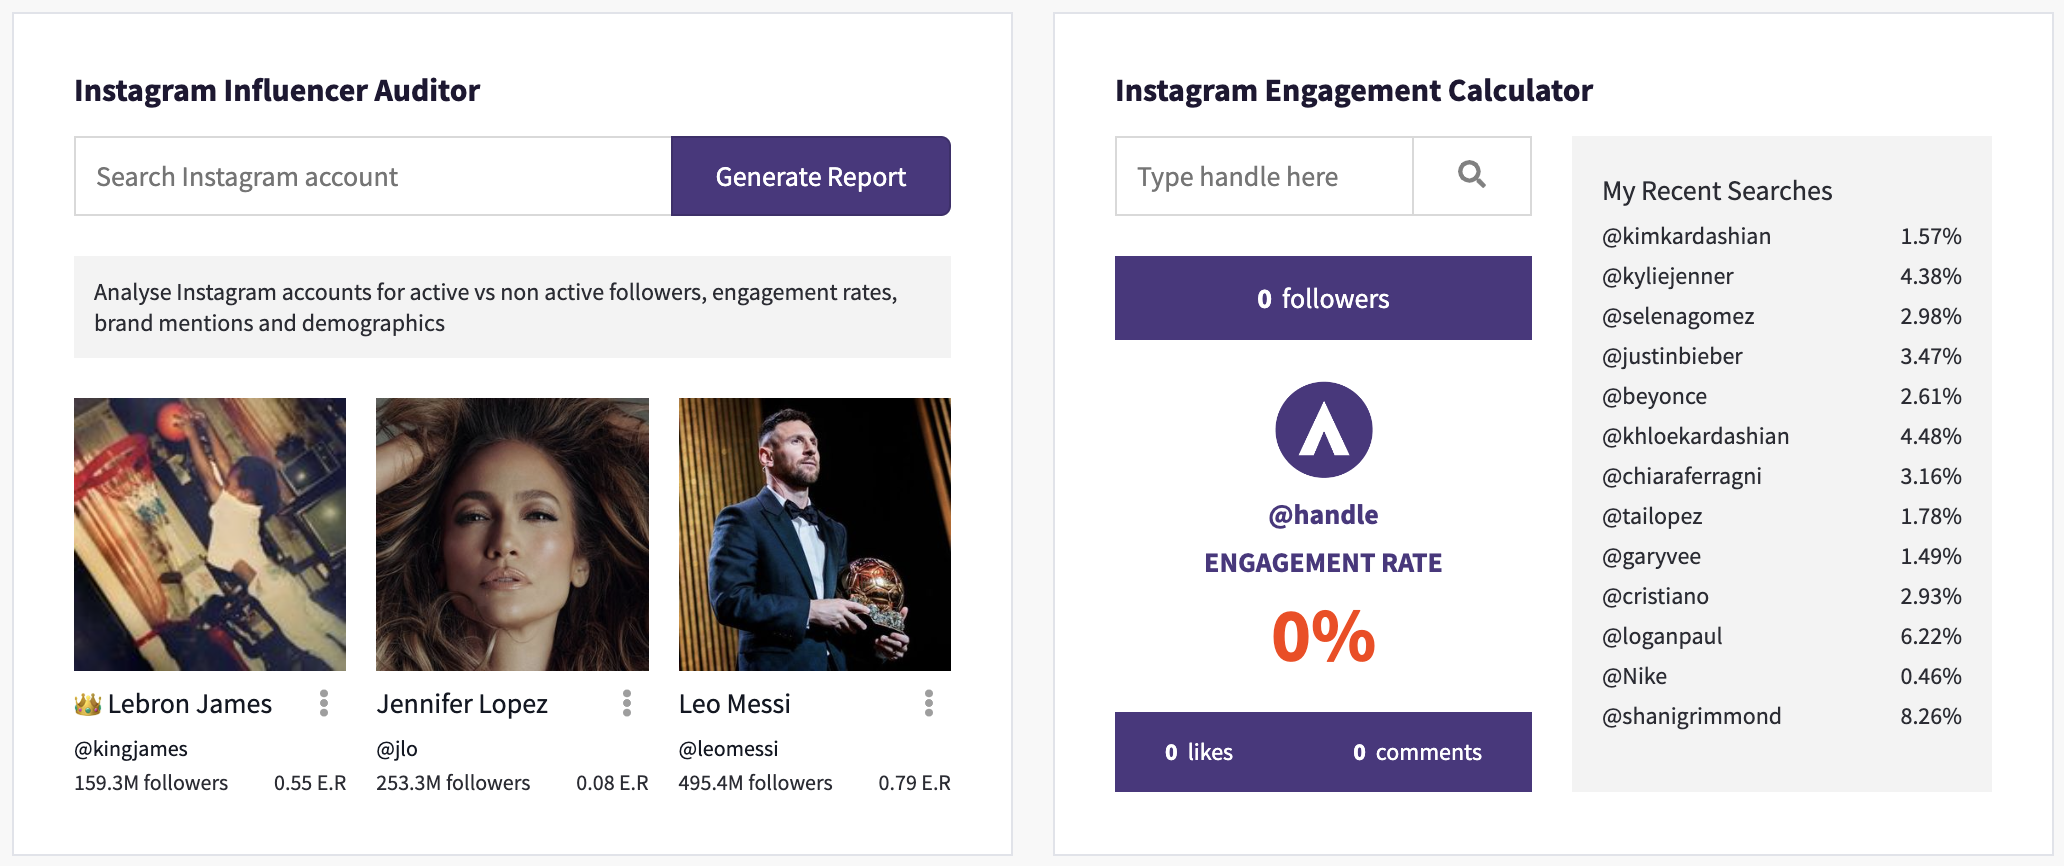
Task: Click the @leomessi handle text
Action: 728,748
